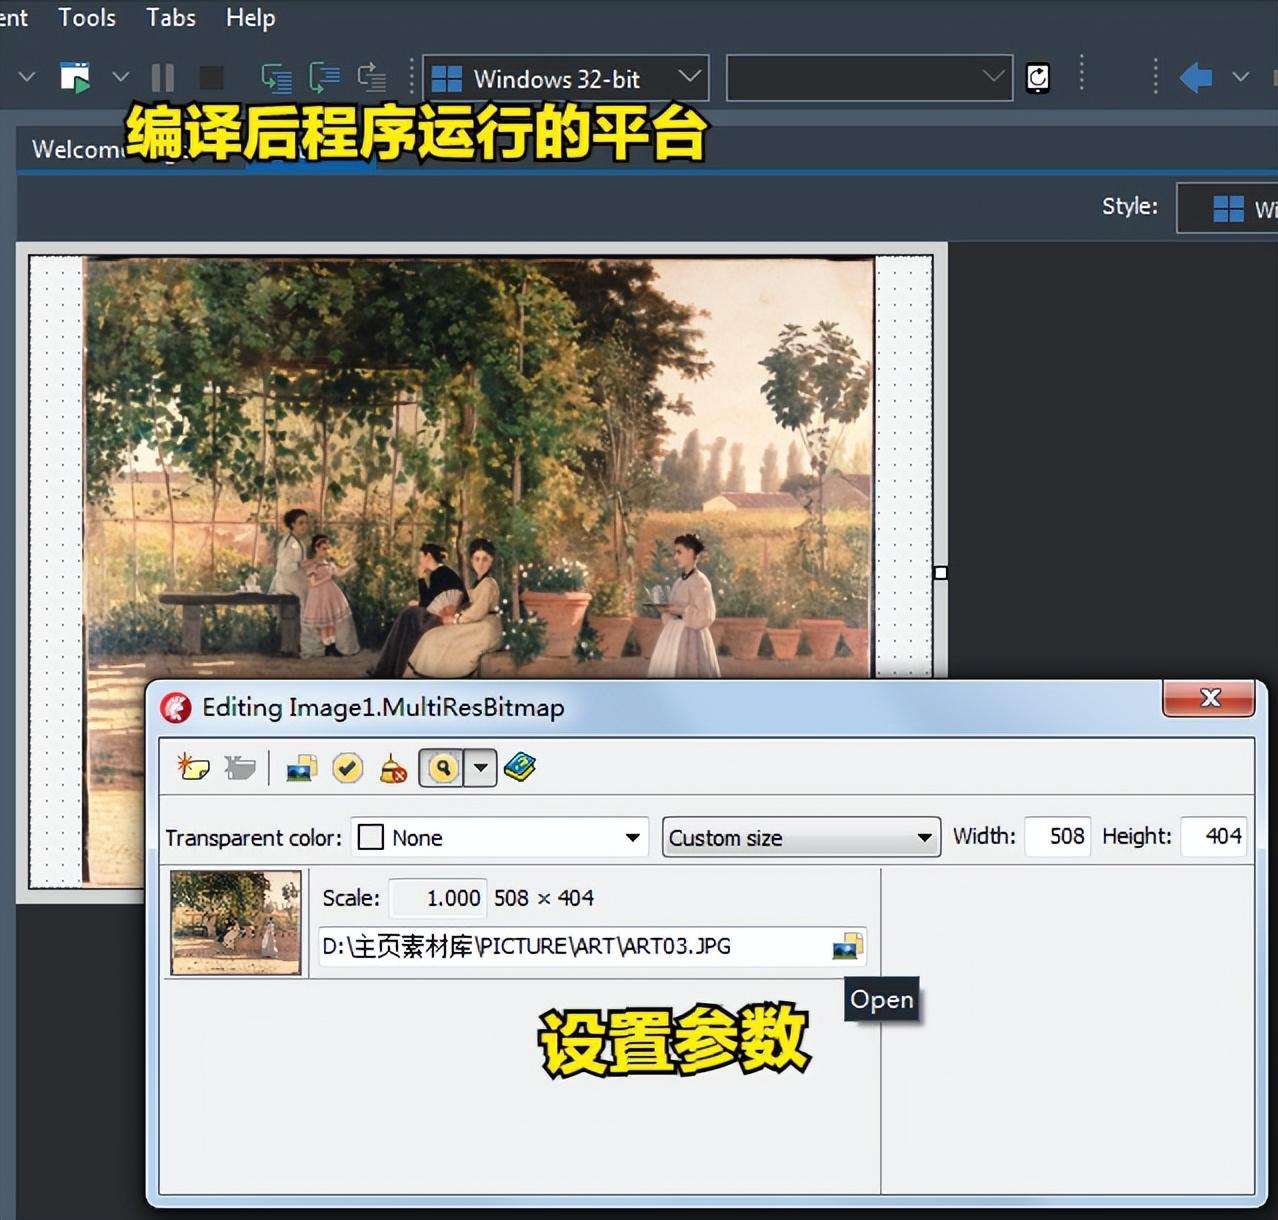
Task: Toggle the magnifier preview button
Action: pyautogui.click(x=442, y=768)
